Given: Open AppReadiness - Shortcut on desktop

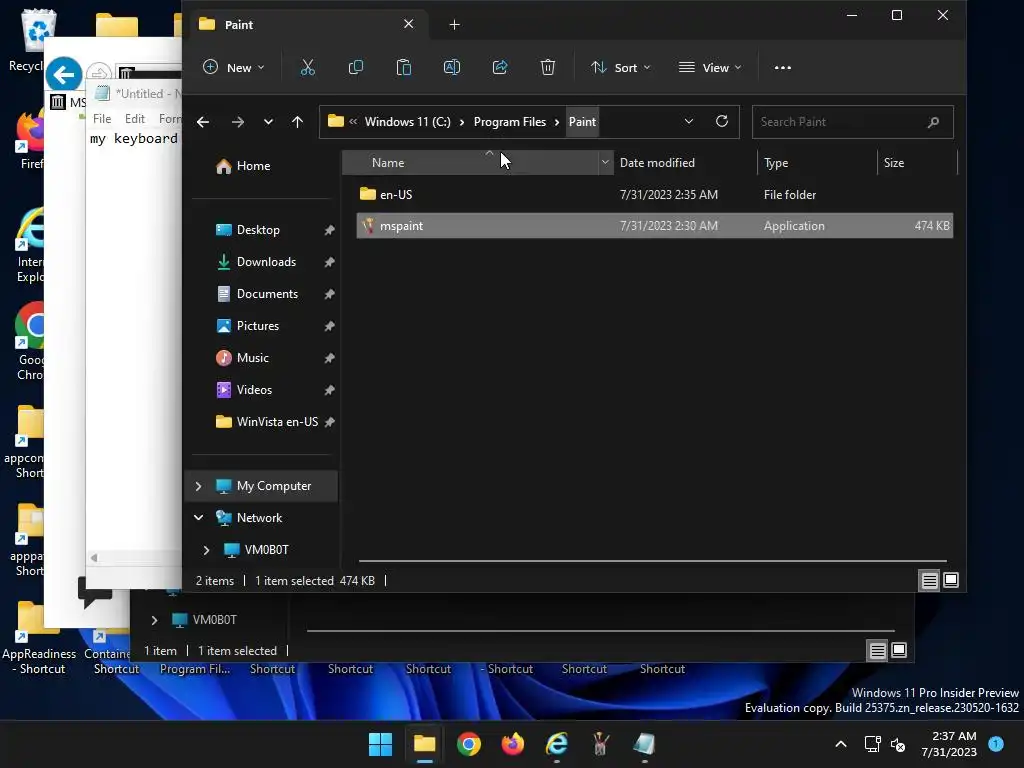Looking at the screenshot, I should (39, 638).
